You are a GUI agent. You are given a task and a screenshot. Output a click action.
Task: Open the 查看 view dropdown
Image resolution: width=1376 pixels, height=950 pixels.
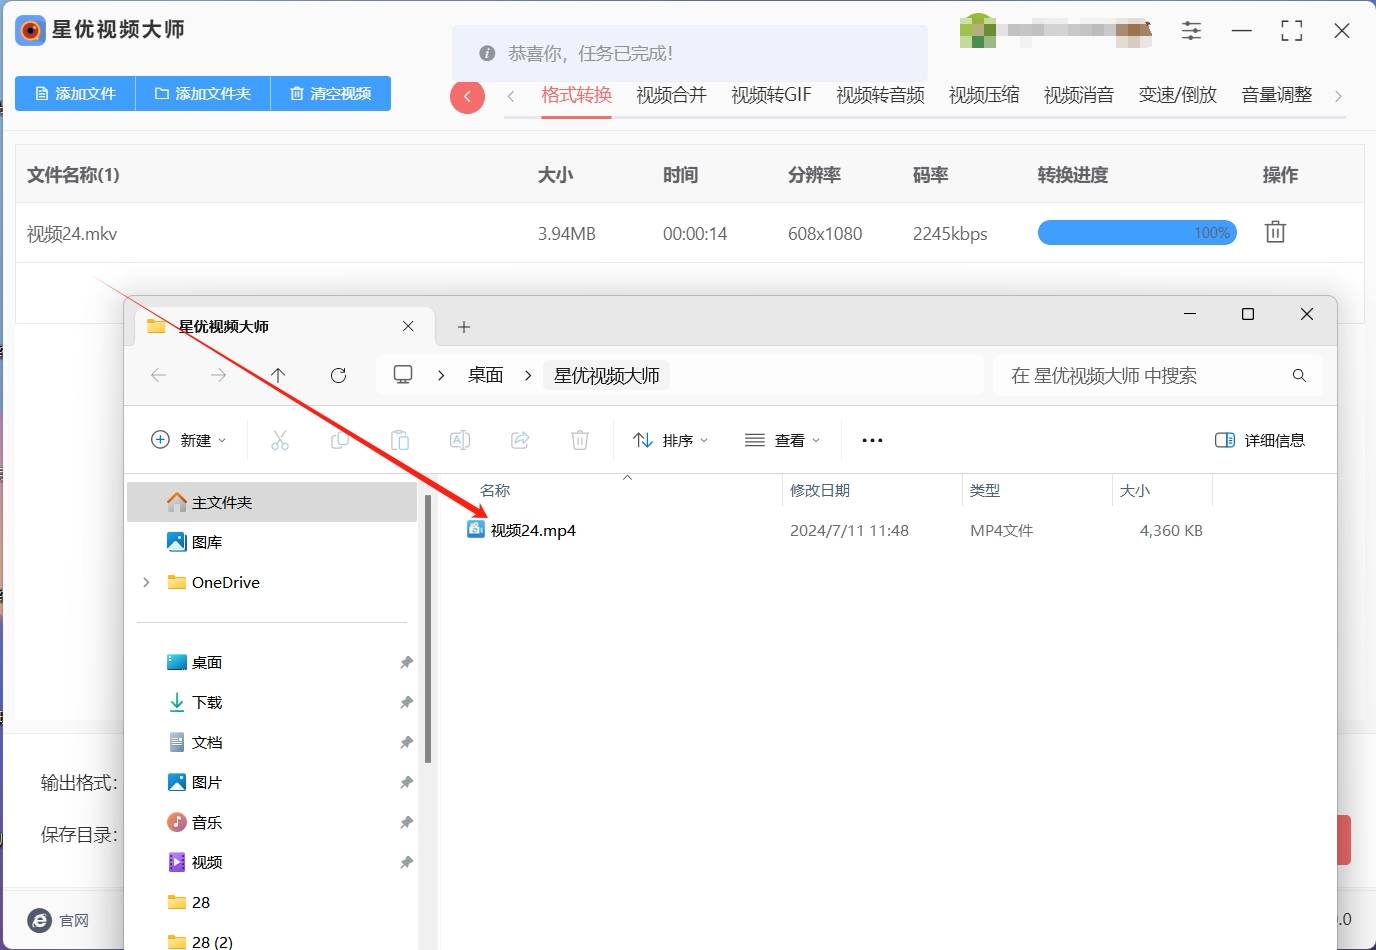783,440
